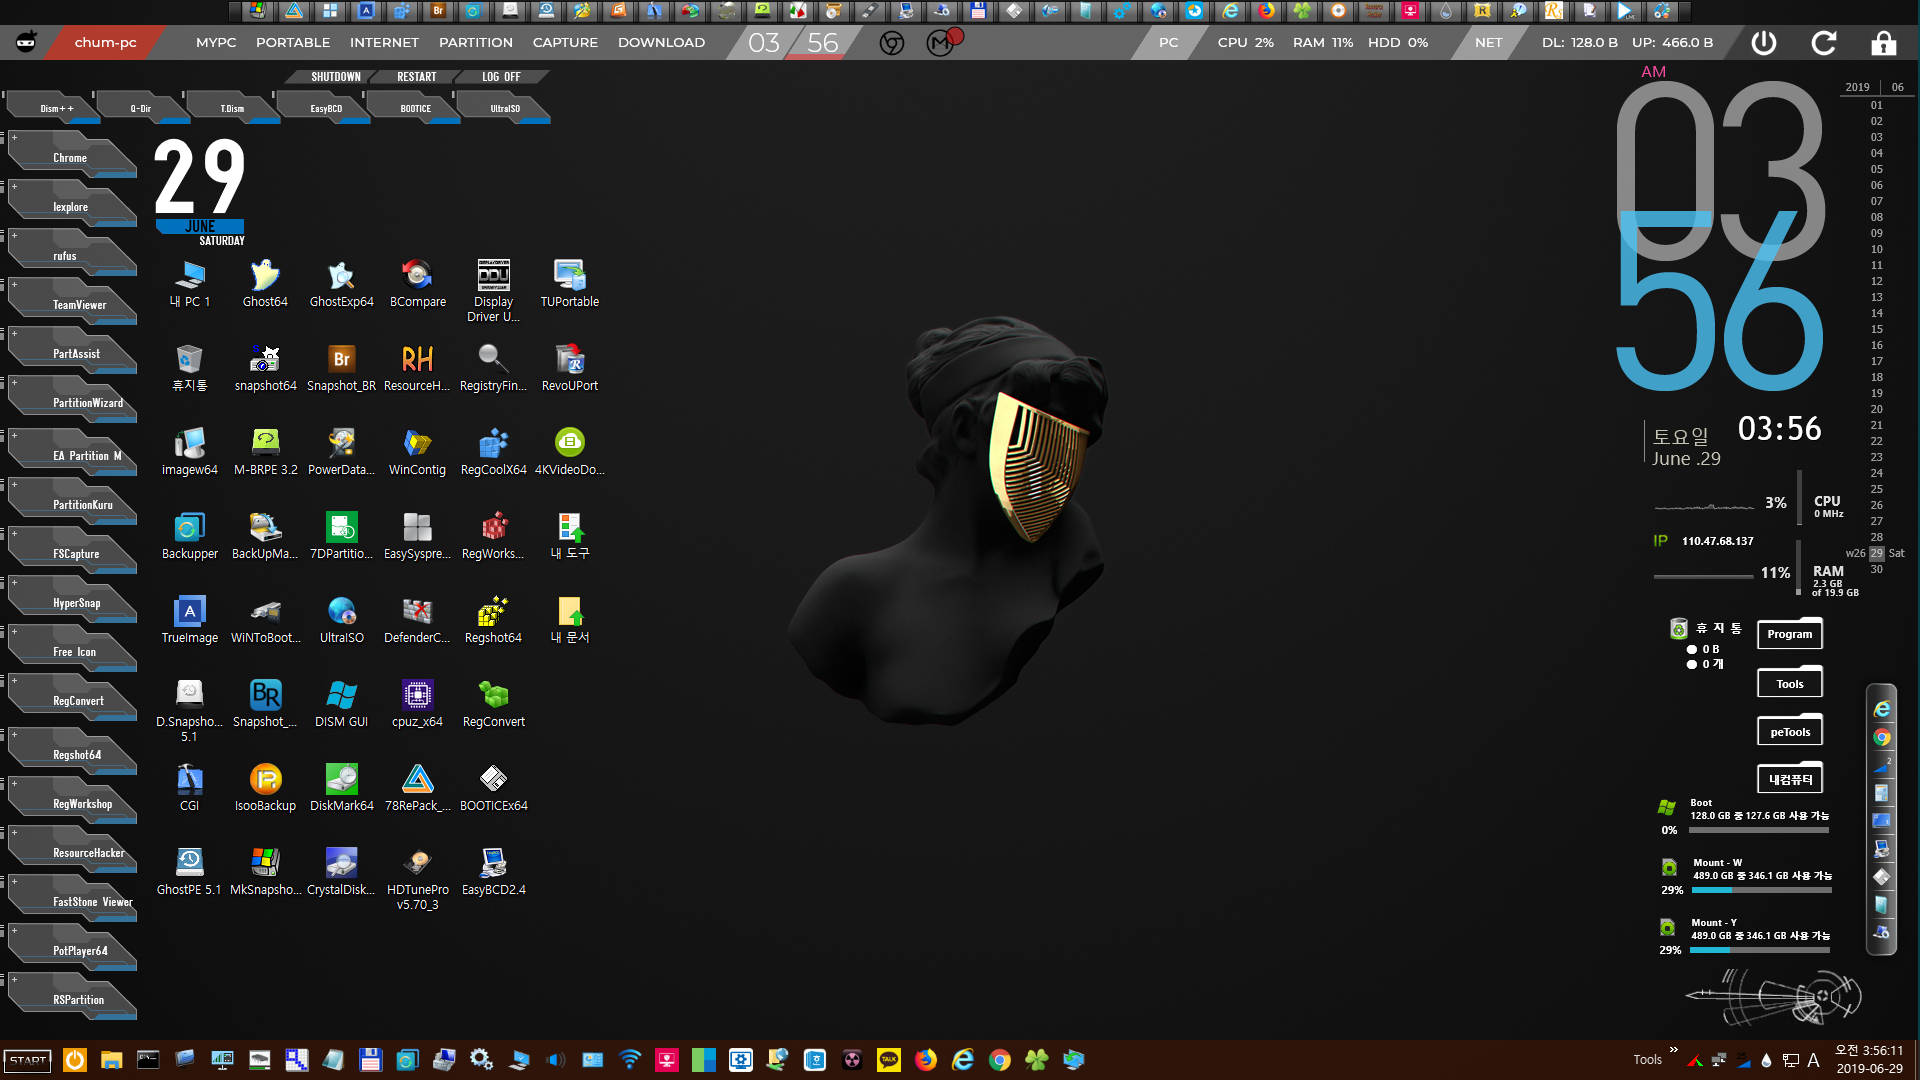Open imagew64 desktop icon
Viewport: 1920px width, 1080px height.
pyautogui.click(x=189, y=451)
